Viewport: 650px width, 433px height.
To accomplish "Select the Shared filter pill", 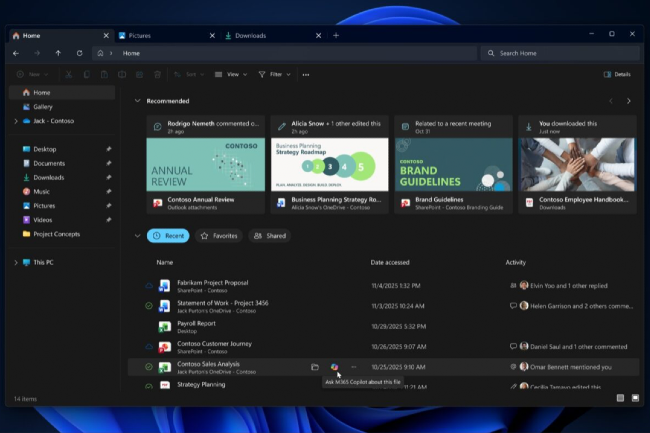I will pos(270,236).
